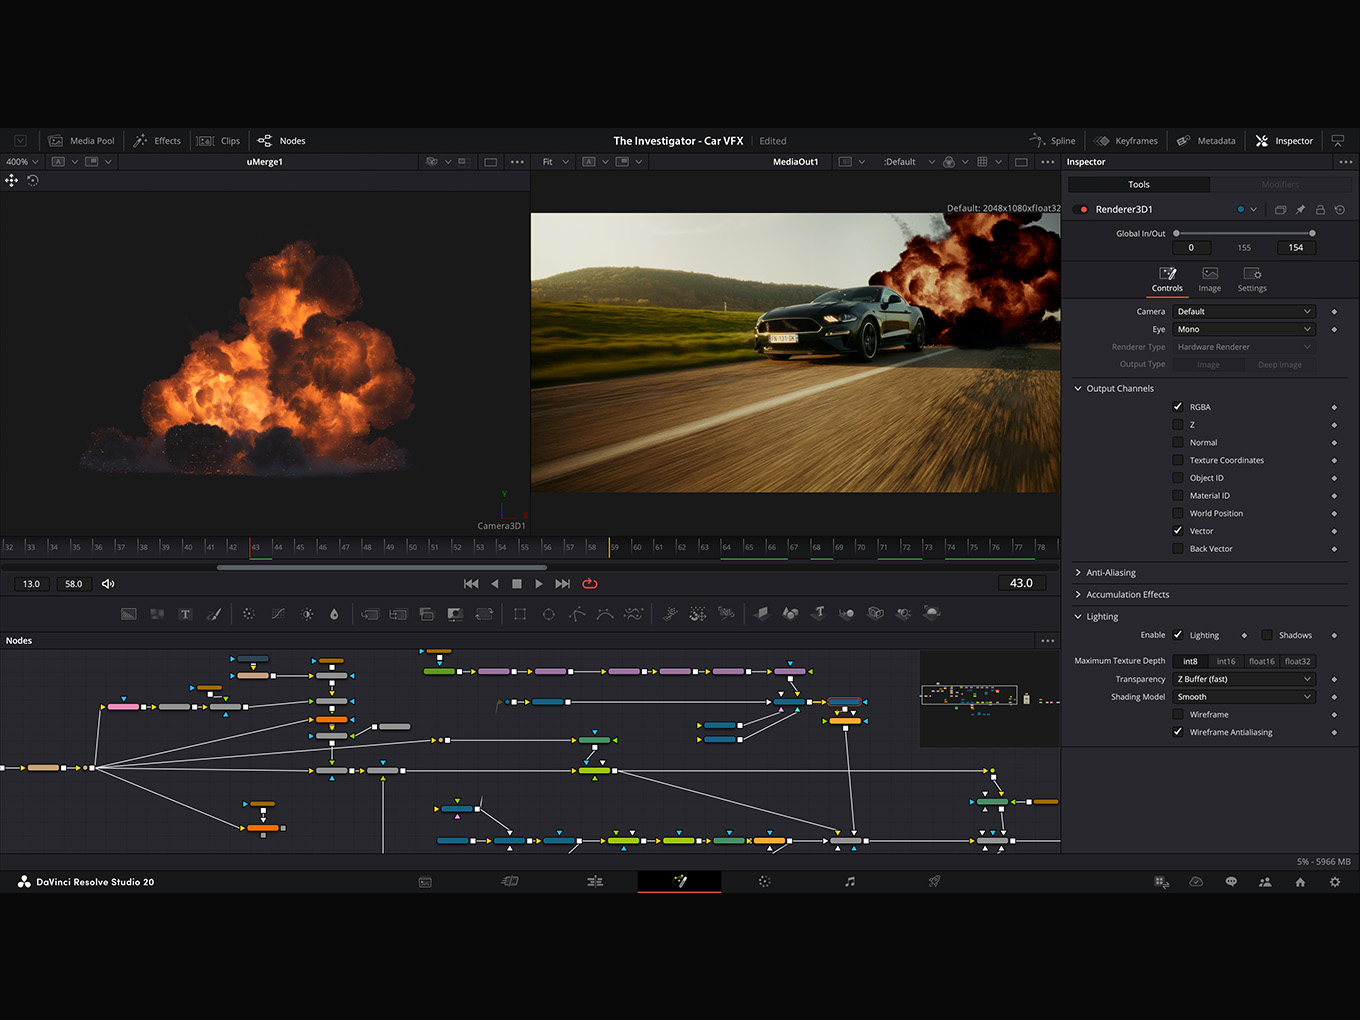
Task: Click the current frame field showing 43.0
Action: pos(1021,583)
